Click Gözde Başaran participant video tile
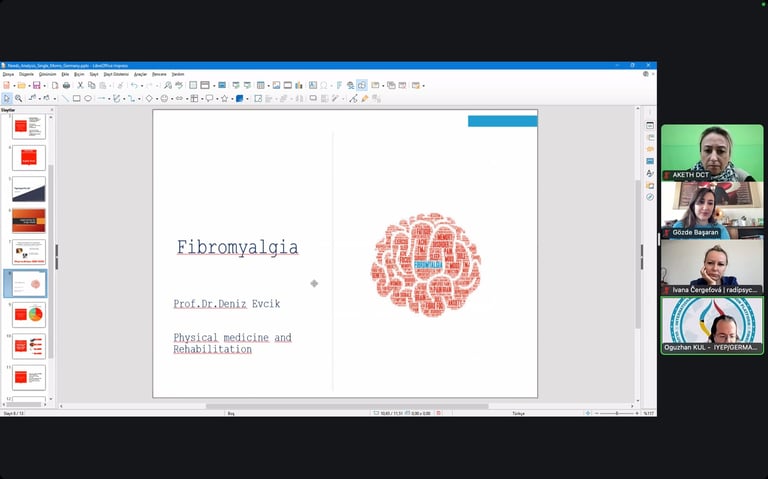 712,211
